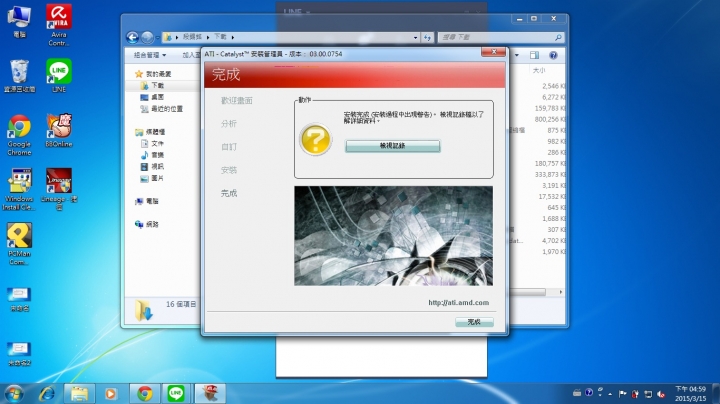Open Windows Media Player from the taskbar
This screenshot has width=720, height=404.
pyautogui.click(x=110, y=394)
